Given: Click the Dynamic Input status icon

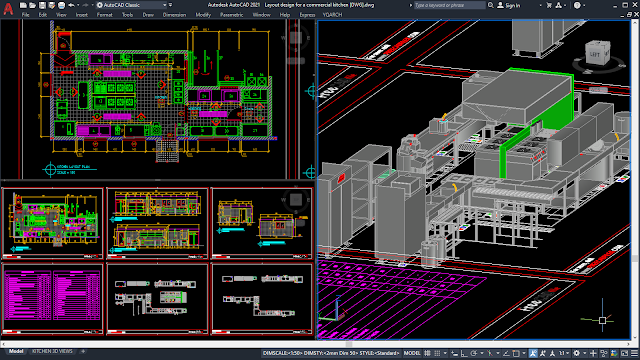Looking at the screenshot, I should coord(455,353).
